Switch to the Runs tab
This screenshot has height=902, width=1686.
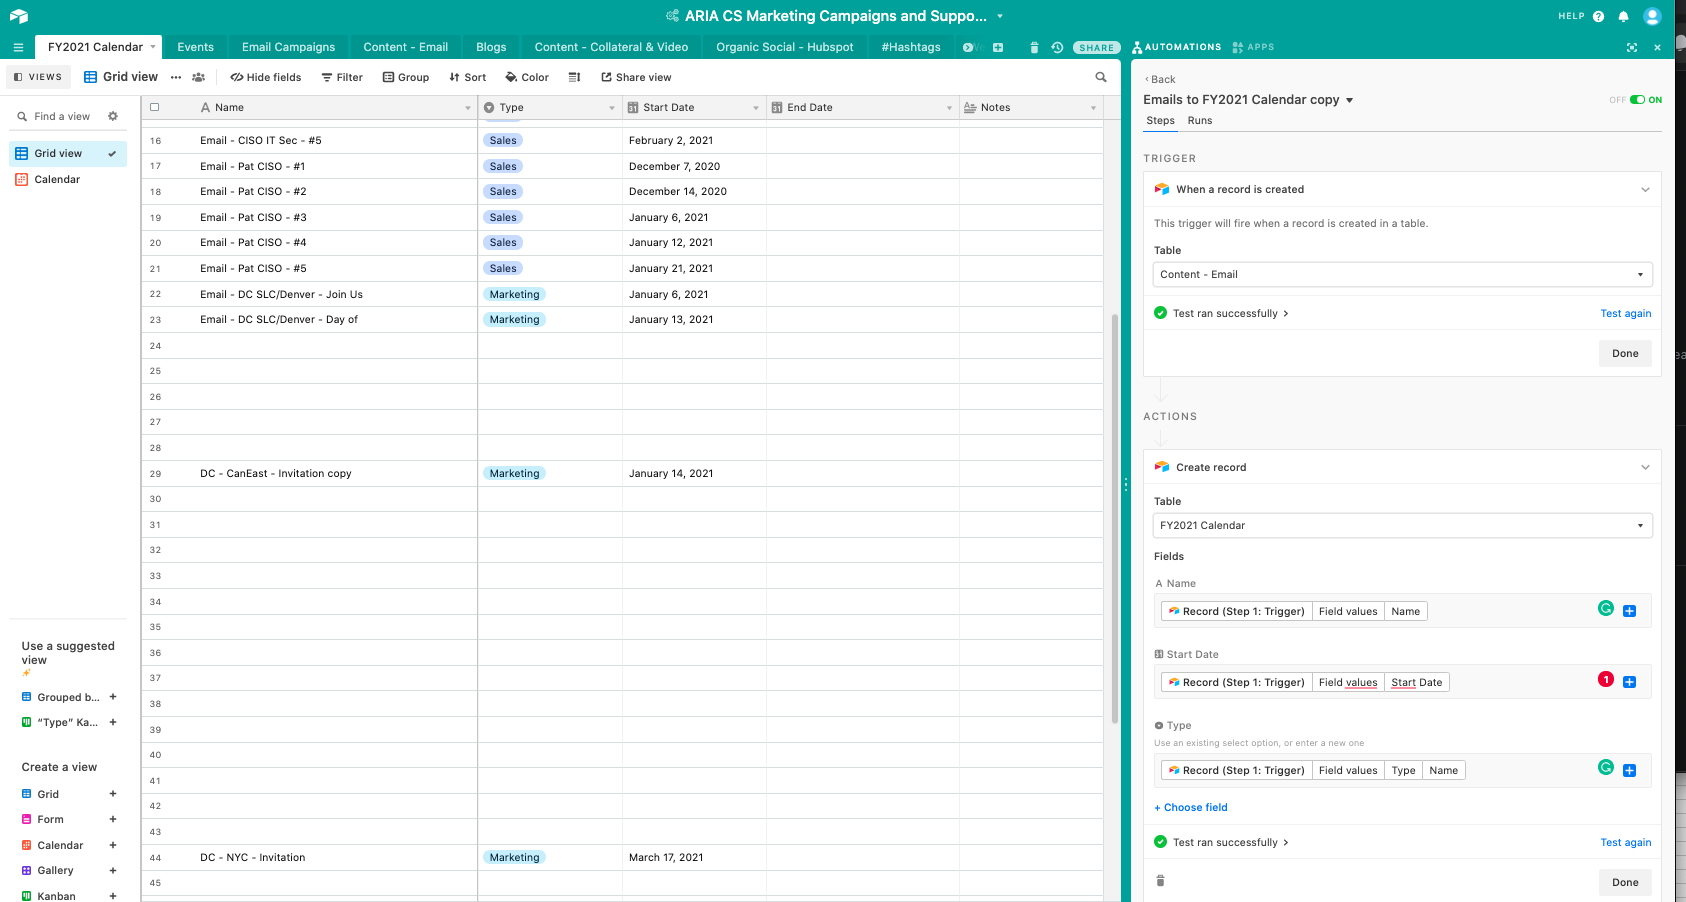click(1200, 121)
